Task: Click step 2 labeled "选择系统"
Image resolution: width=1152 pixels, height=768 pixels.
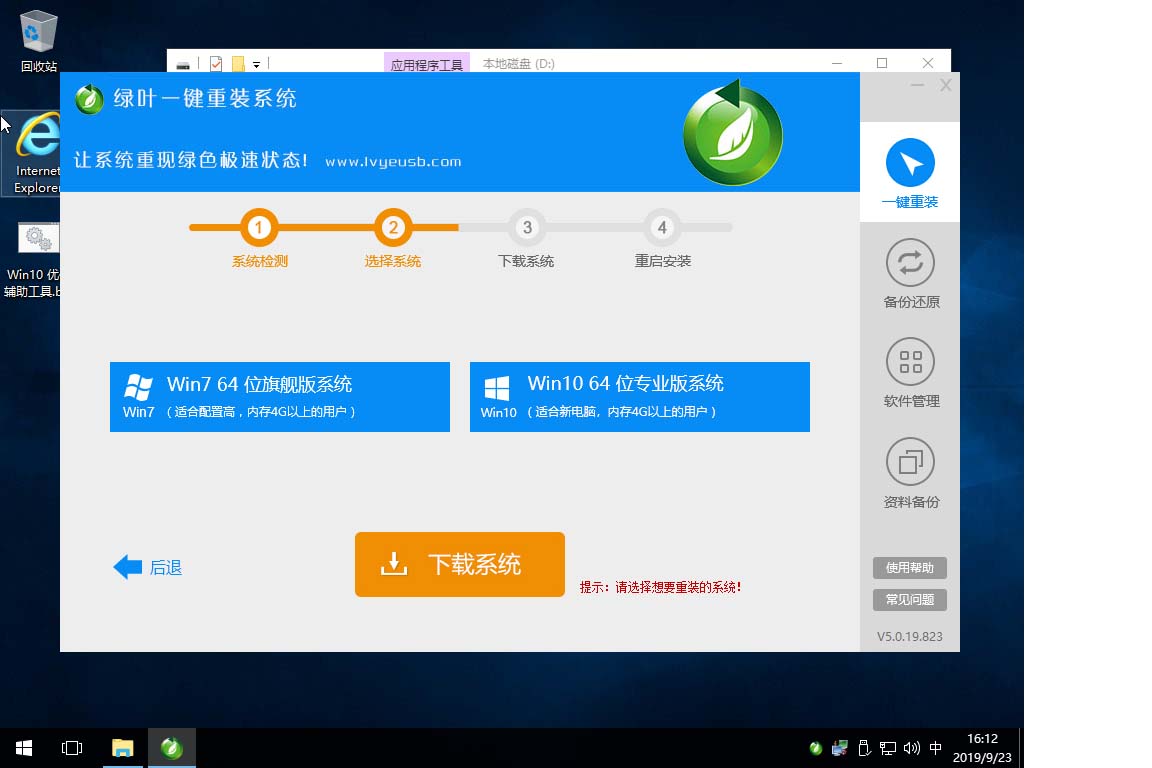Action: point(393,240)
